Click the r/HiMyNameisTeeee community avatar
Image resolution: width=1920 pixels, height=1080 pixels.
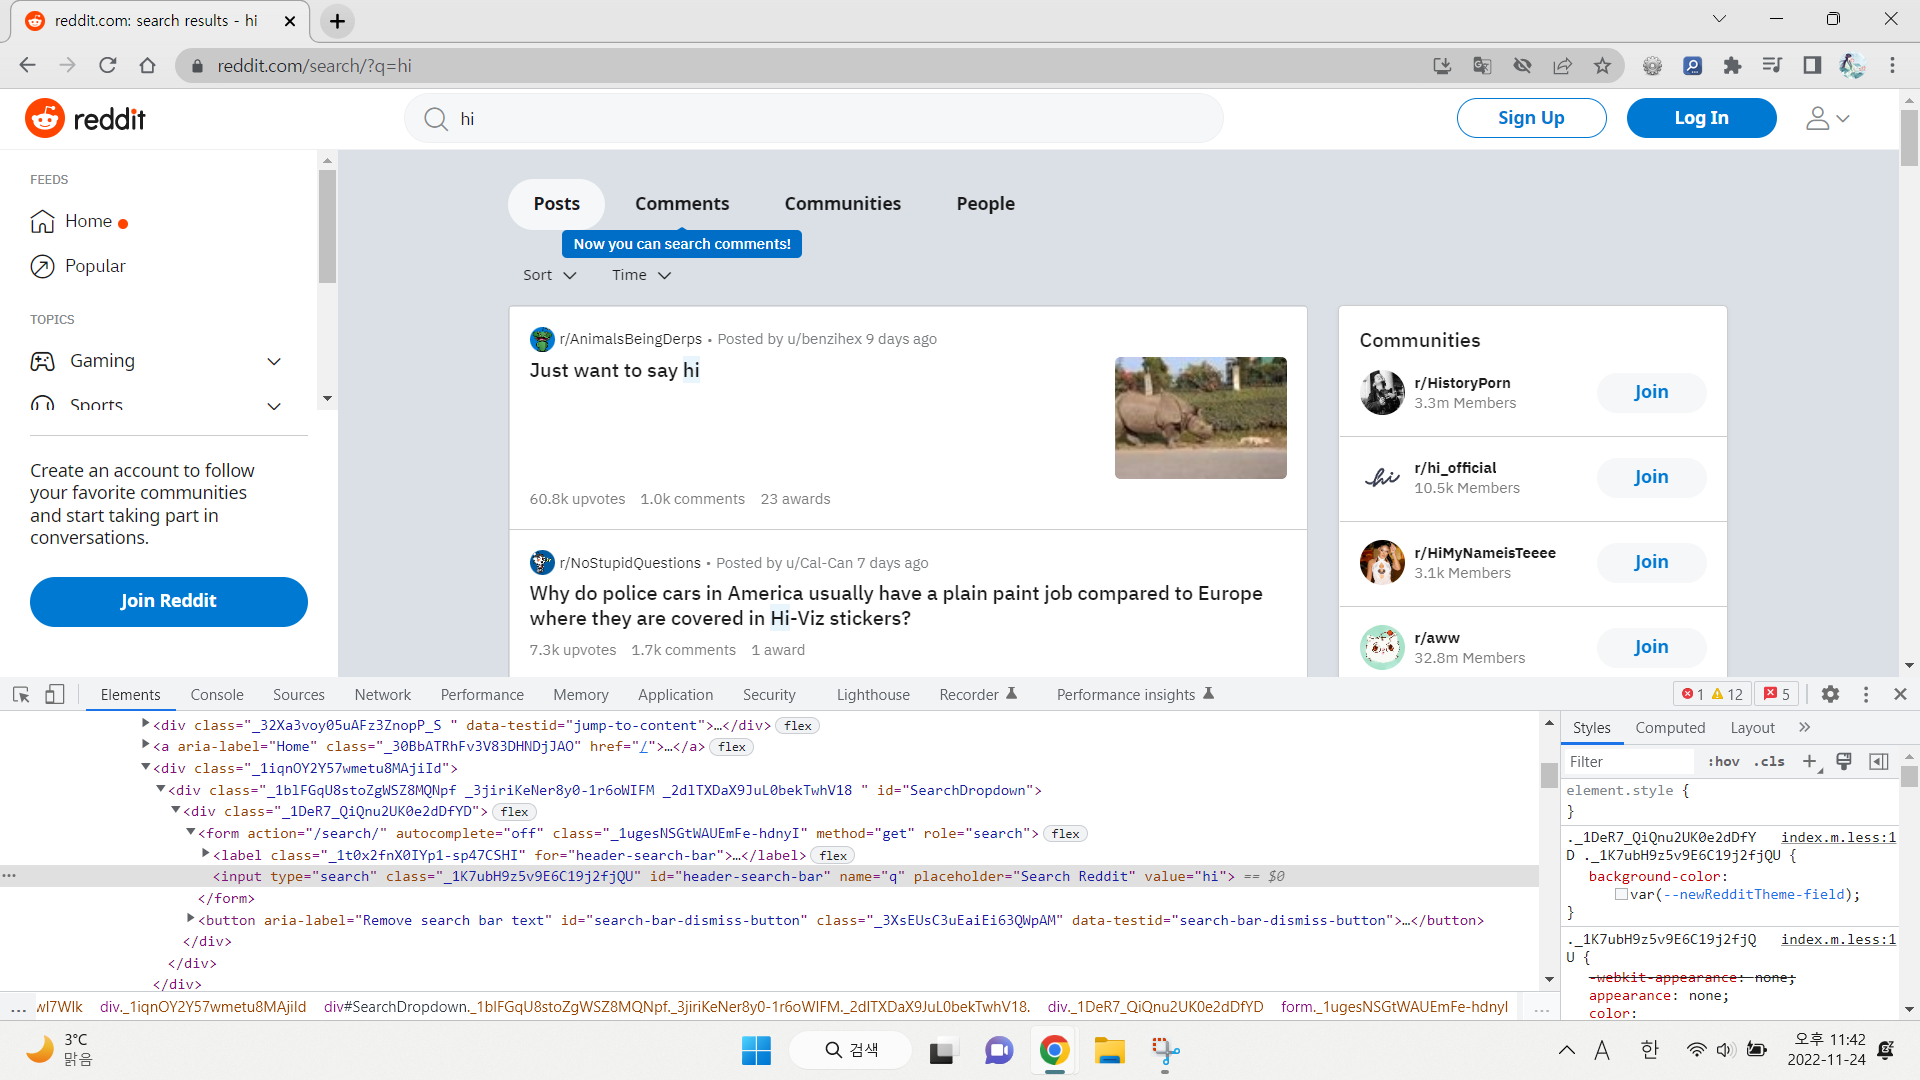1382,562
